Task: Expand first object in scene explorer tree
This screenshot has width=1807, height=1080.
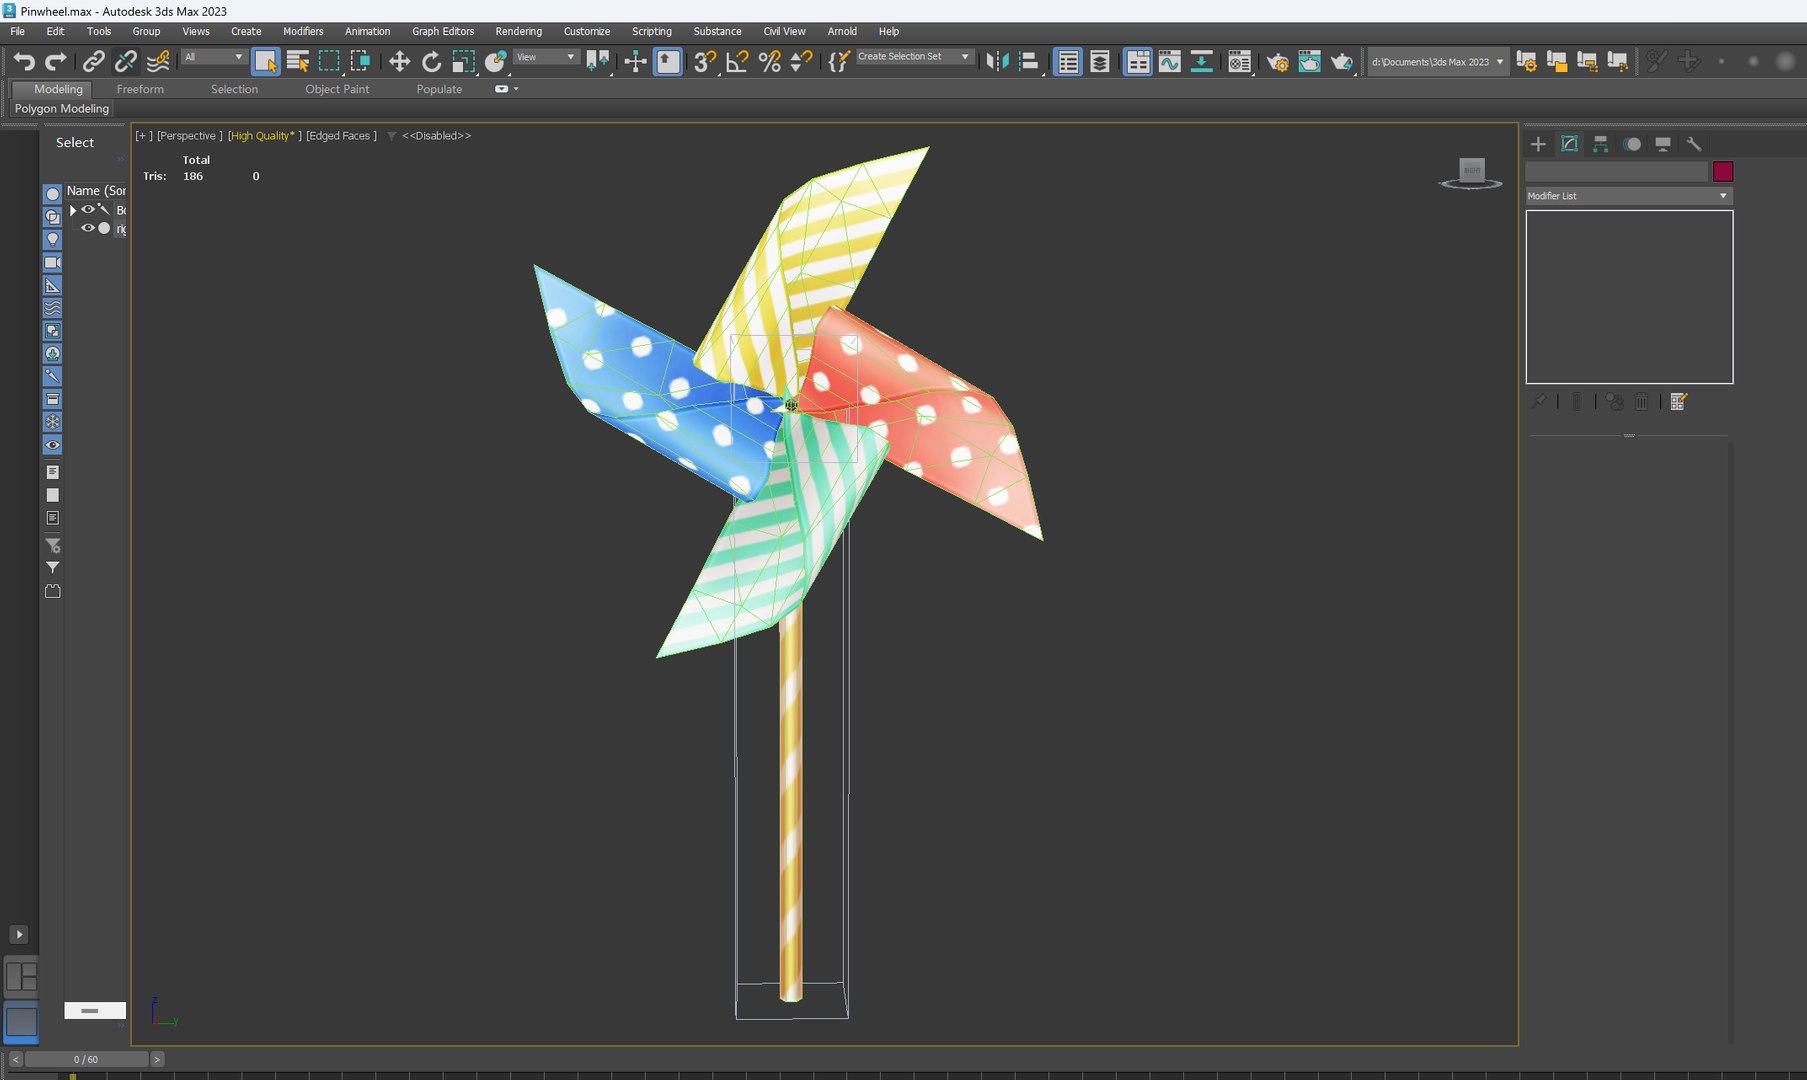Action: coord(73,210)
